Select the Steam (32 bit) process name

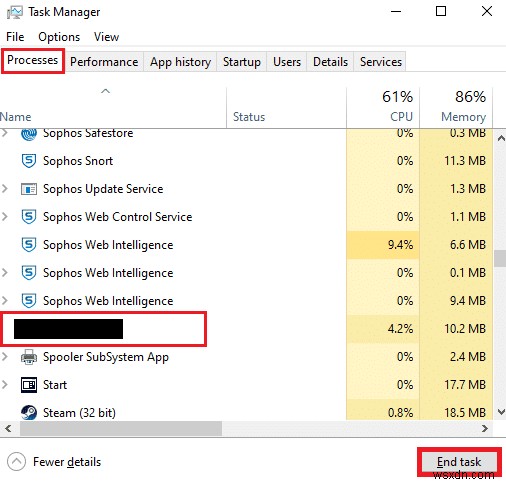pos(79,413)
